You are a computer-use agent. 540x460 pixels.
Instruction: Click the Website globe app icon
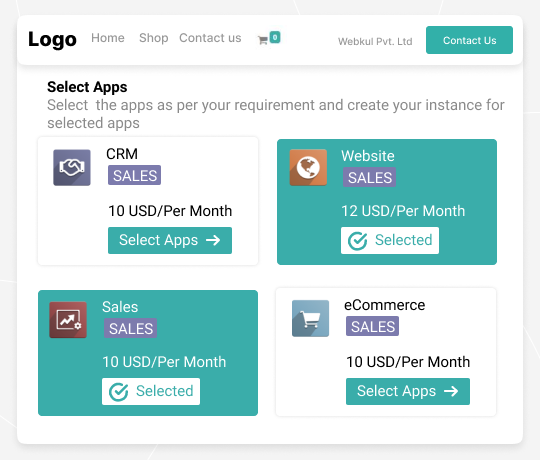tap(308, 168)
